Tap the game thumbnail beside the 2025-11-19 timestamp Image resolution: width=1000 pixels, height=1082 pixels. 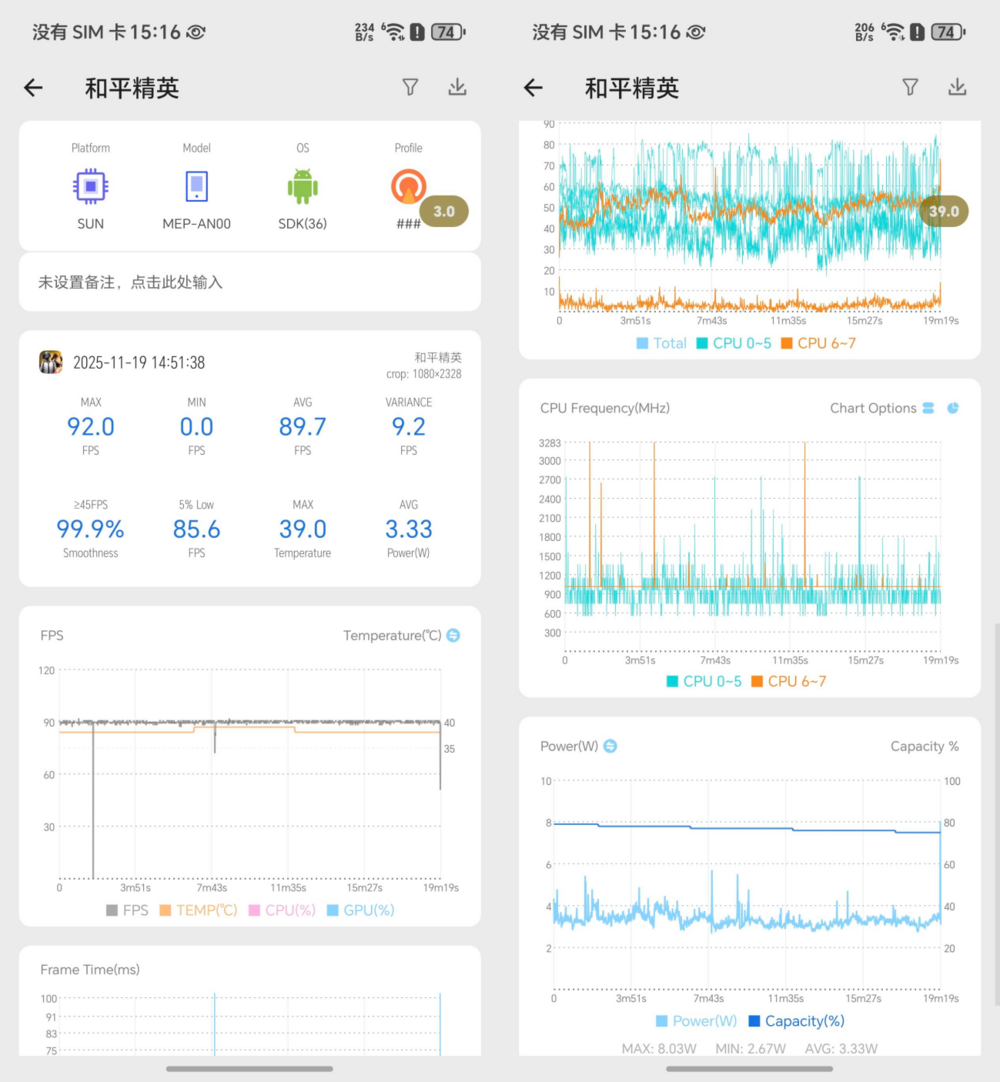(51, 362)
